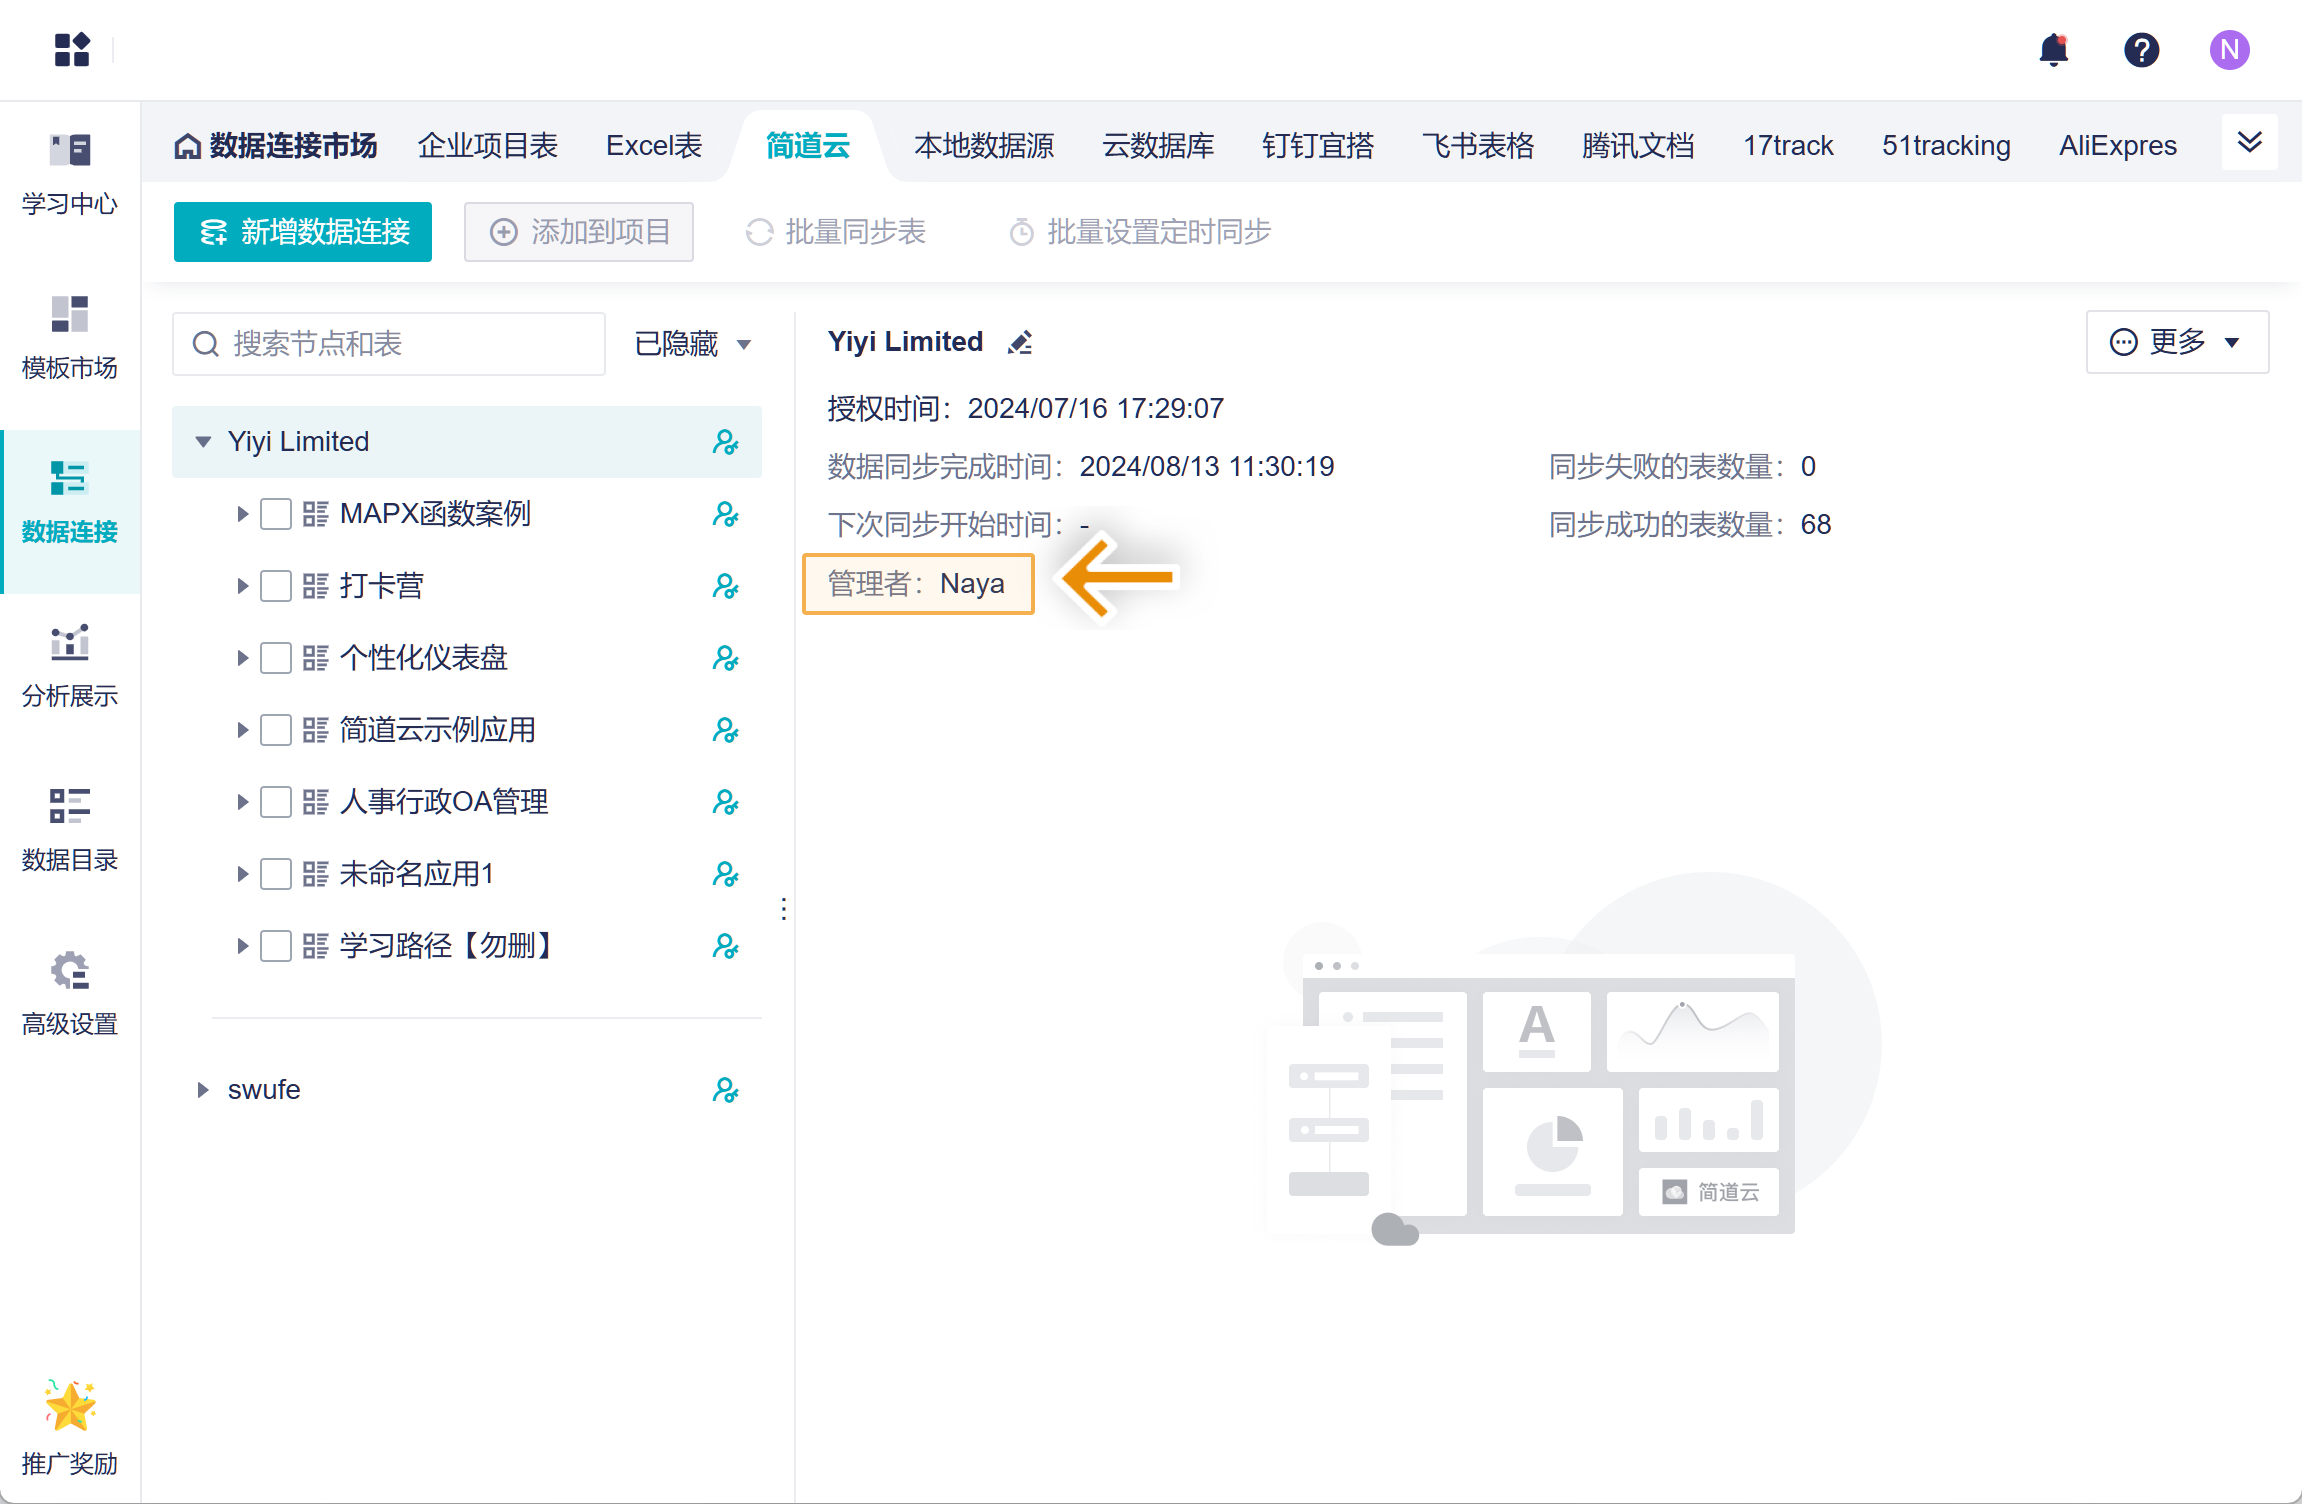Click permission icon next to swufe
Viewport: 2302px width, 1504px height.
[x=725, y=1090]
